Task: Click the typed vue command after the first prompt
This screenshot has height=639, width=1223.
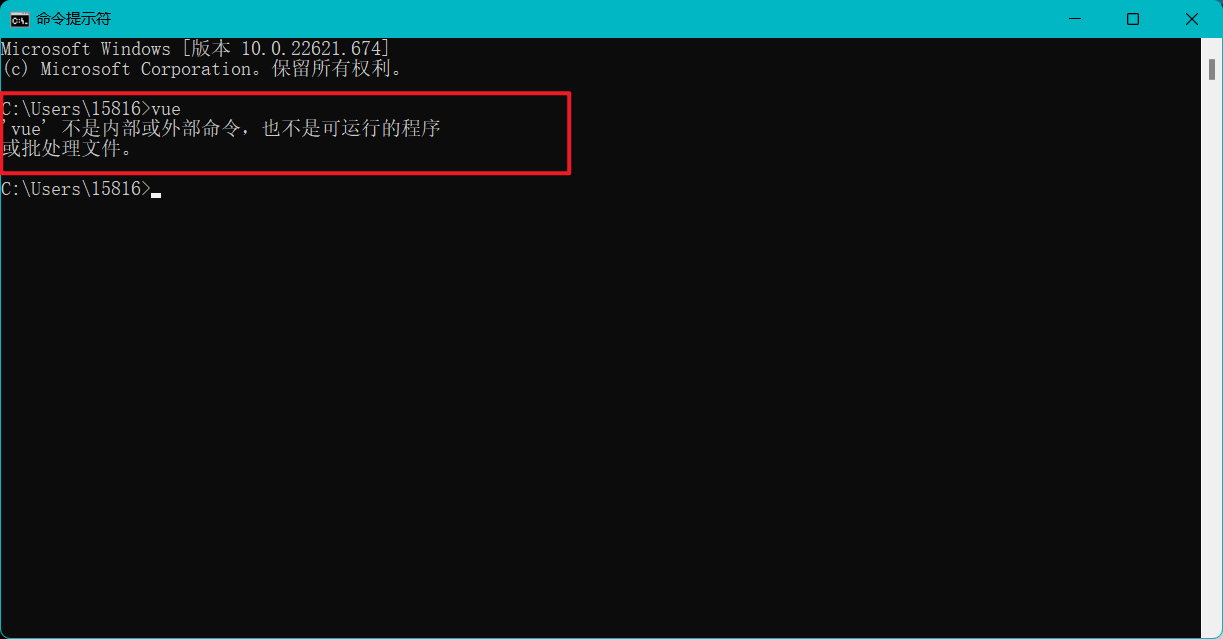Action: (x=166, y=109)
